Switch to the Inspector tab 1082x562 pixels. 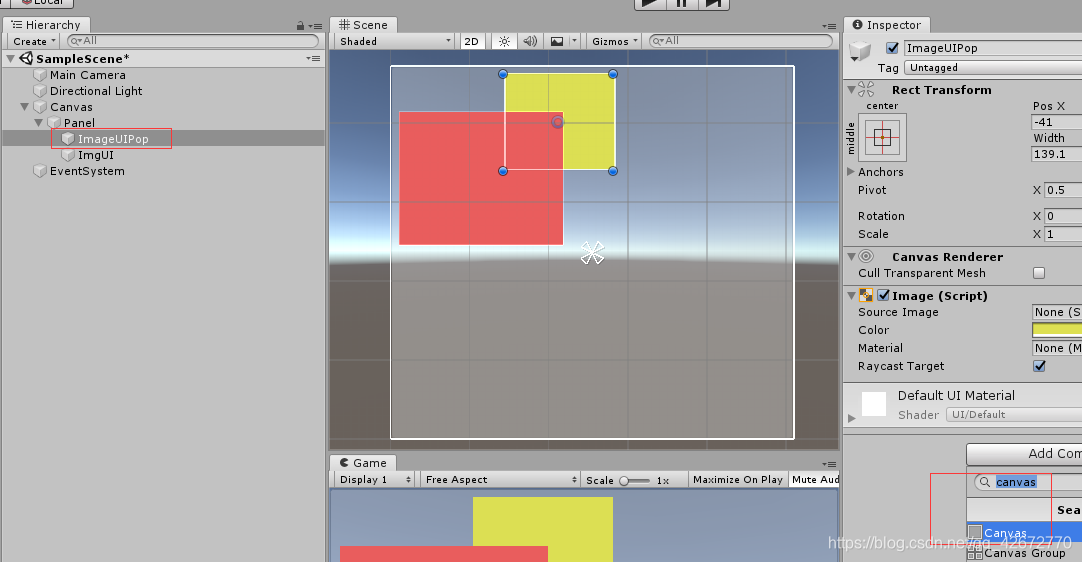pyautogui.click(x=887, y=25)
